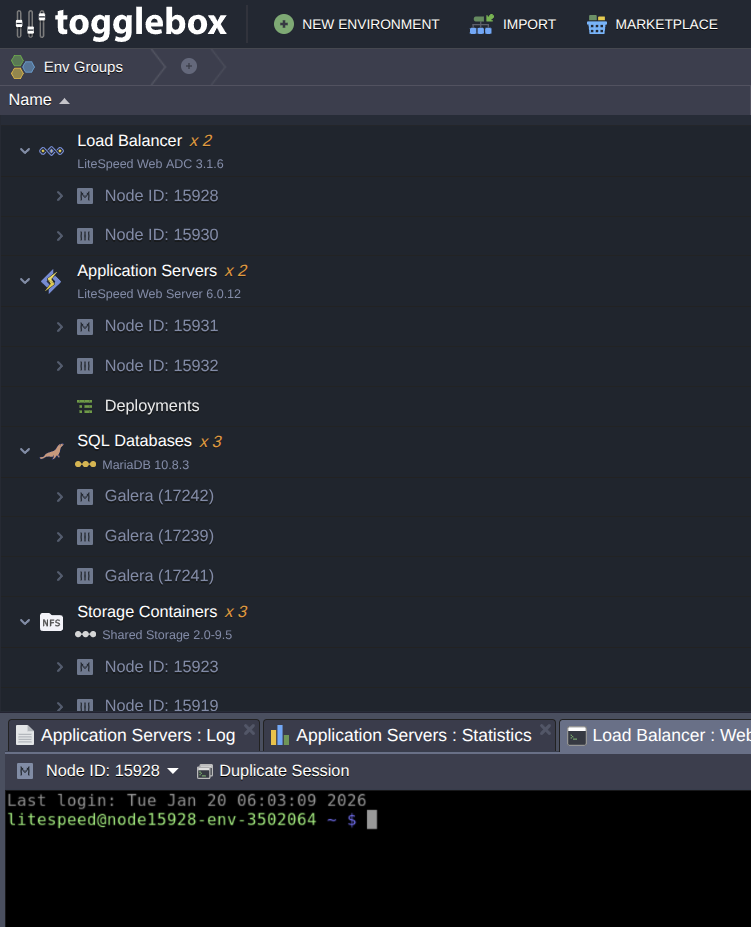Click the NFS storage icon
The width and height of the screenshot is (751, 927).
(x=51, y=622)
